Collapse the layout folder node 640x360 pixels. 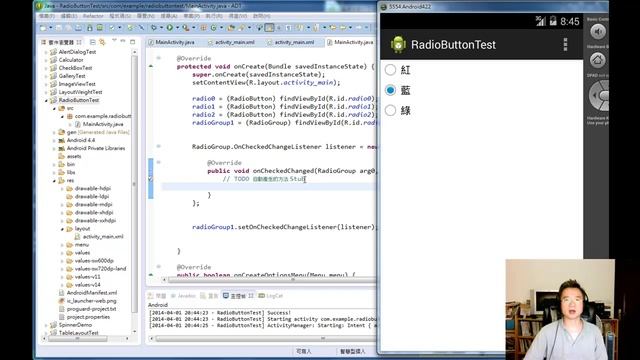click(x=62, y=229)
